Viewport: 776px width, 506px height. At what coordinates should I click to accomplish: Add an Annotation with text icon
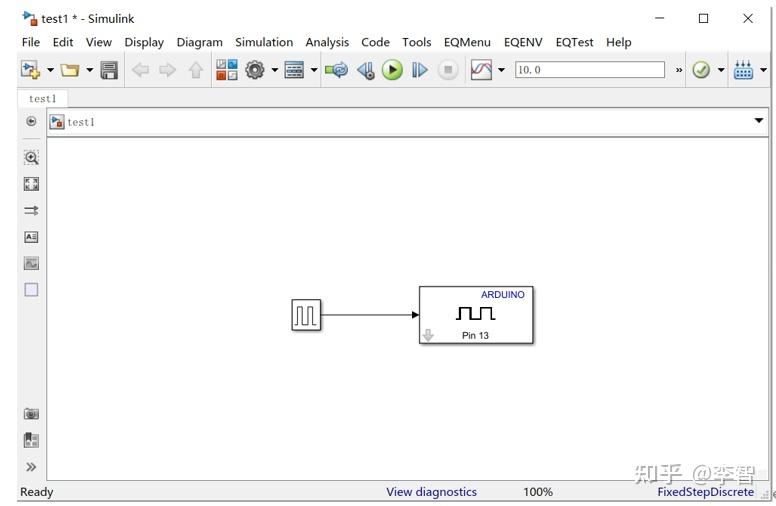(x=31, y=237)
